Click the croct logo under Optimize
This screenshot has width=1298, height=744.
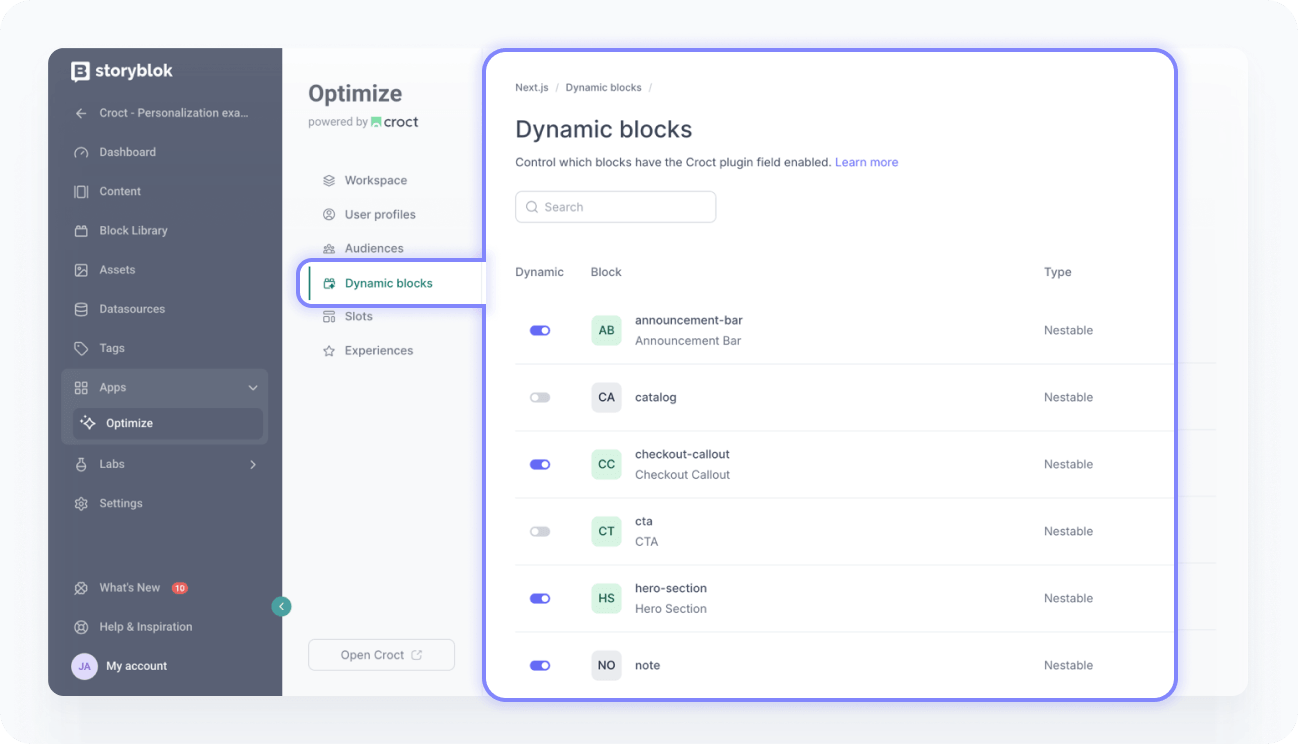(395, 122)
